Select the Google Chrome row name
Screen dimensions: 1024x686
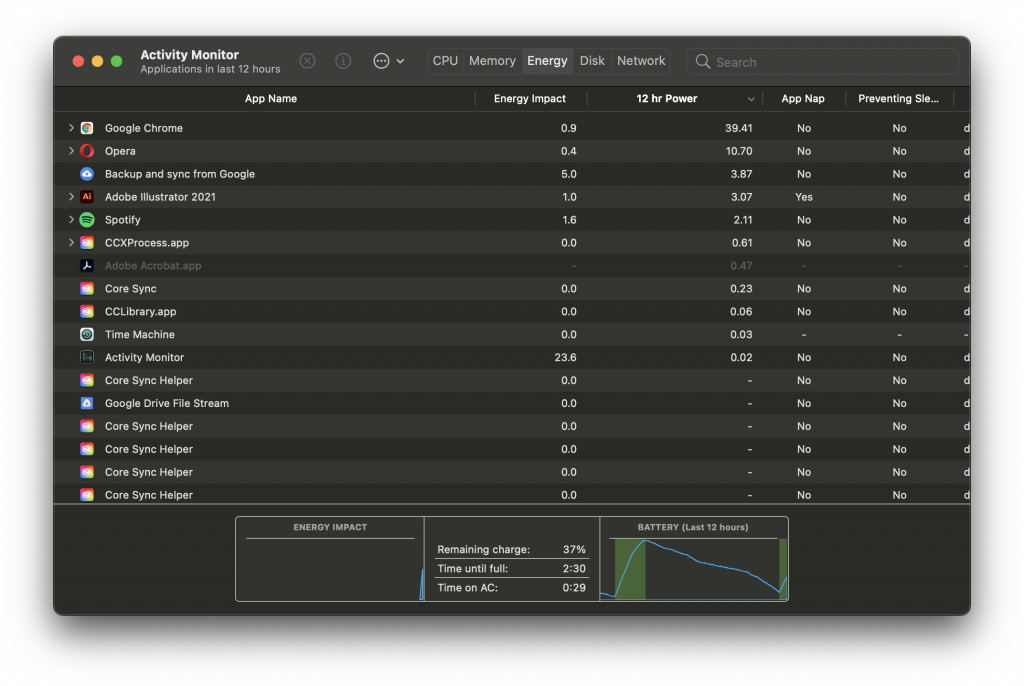click(144, 128)
